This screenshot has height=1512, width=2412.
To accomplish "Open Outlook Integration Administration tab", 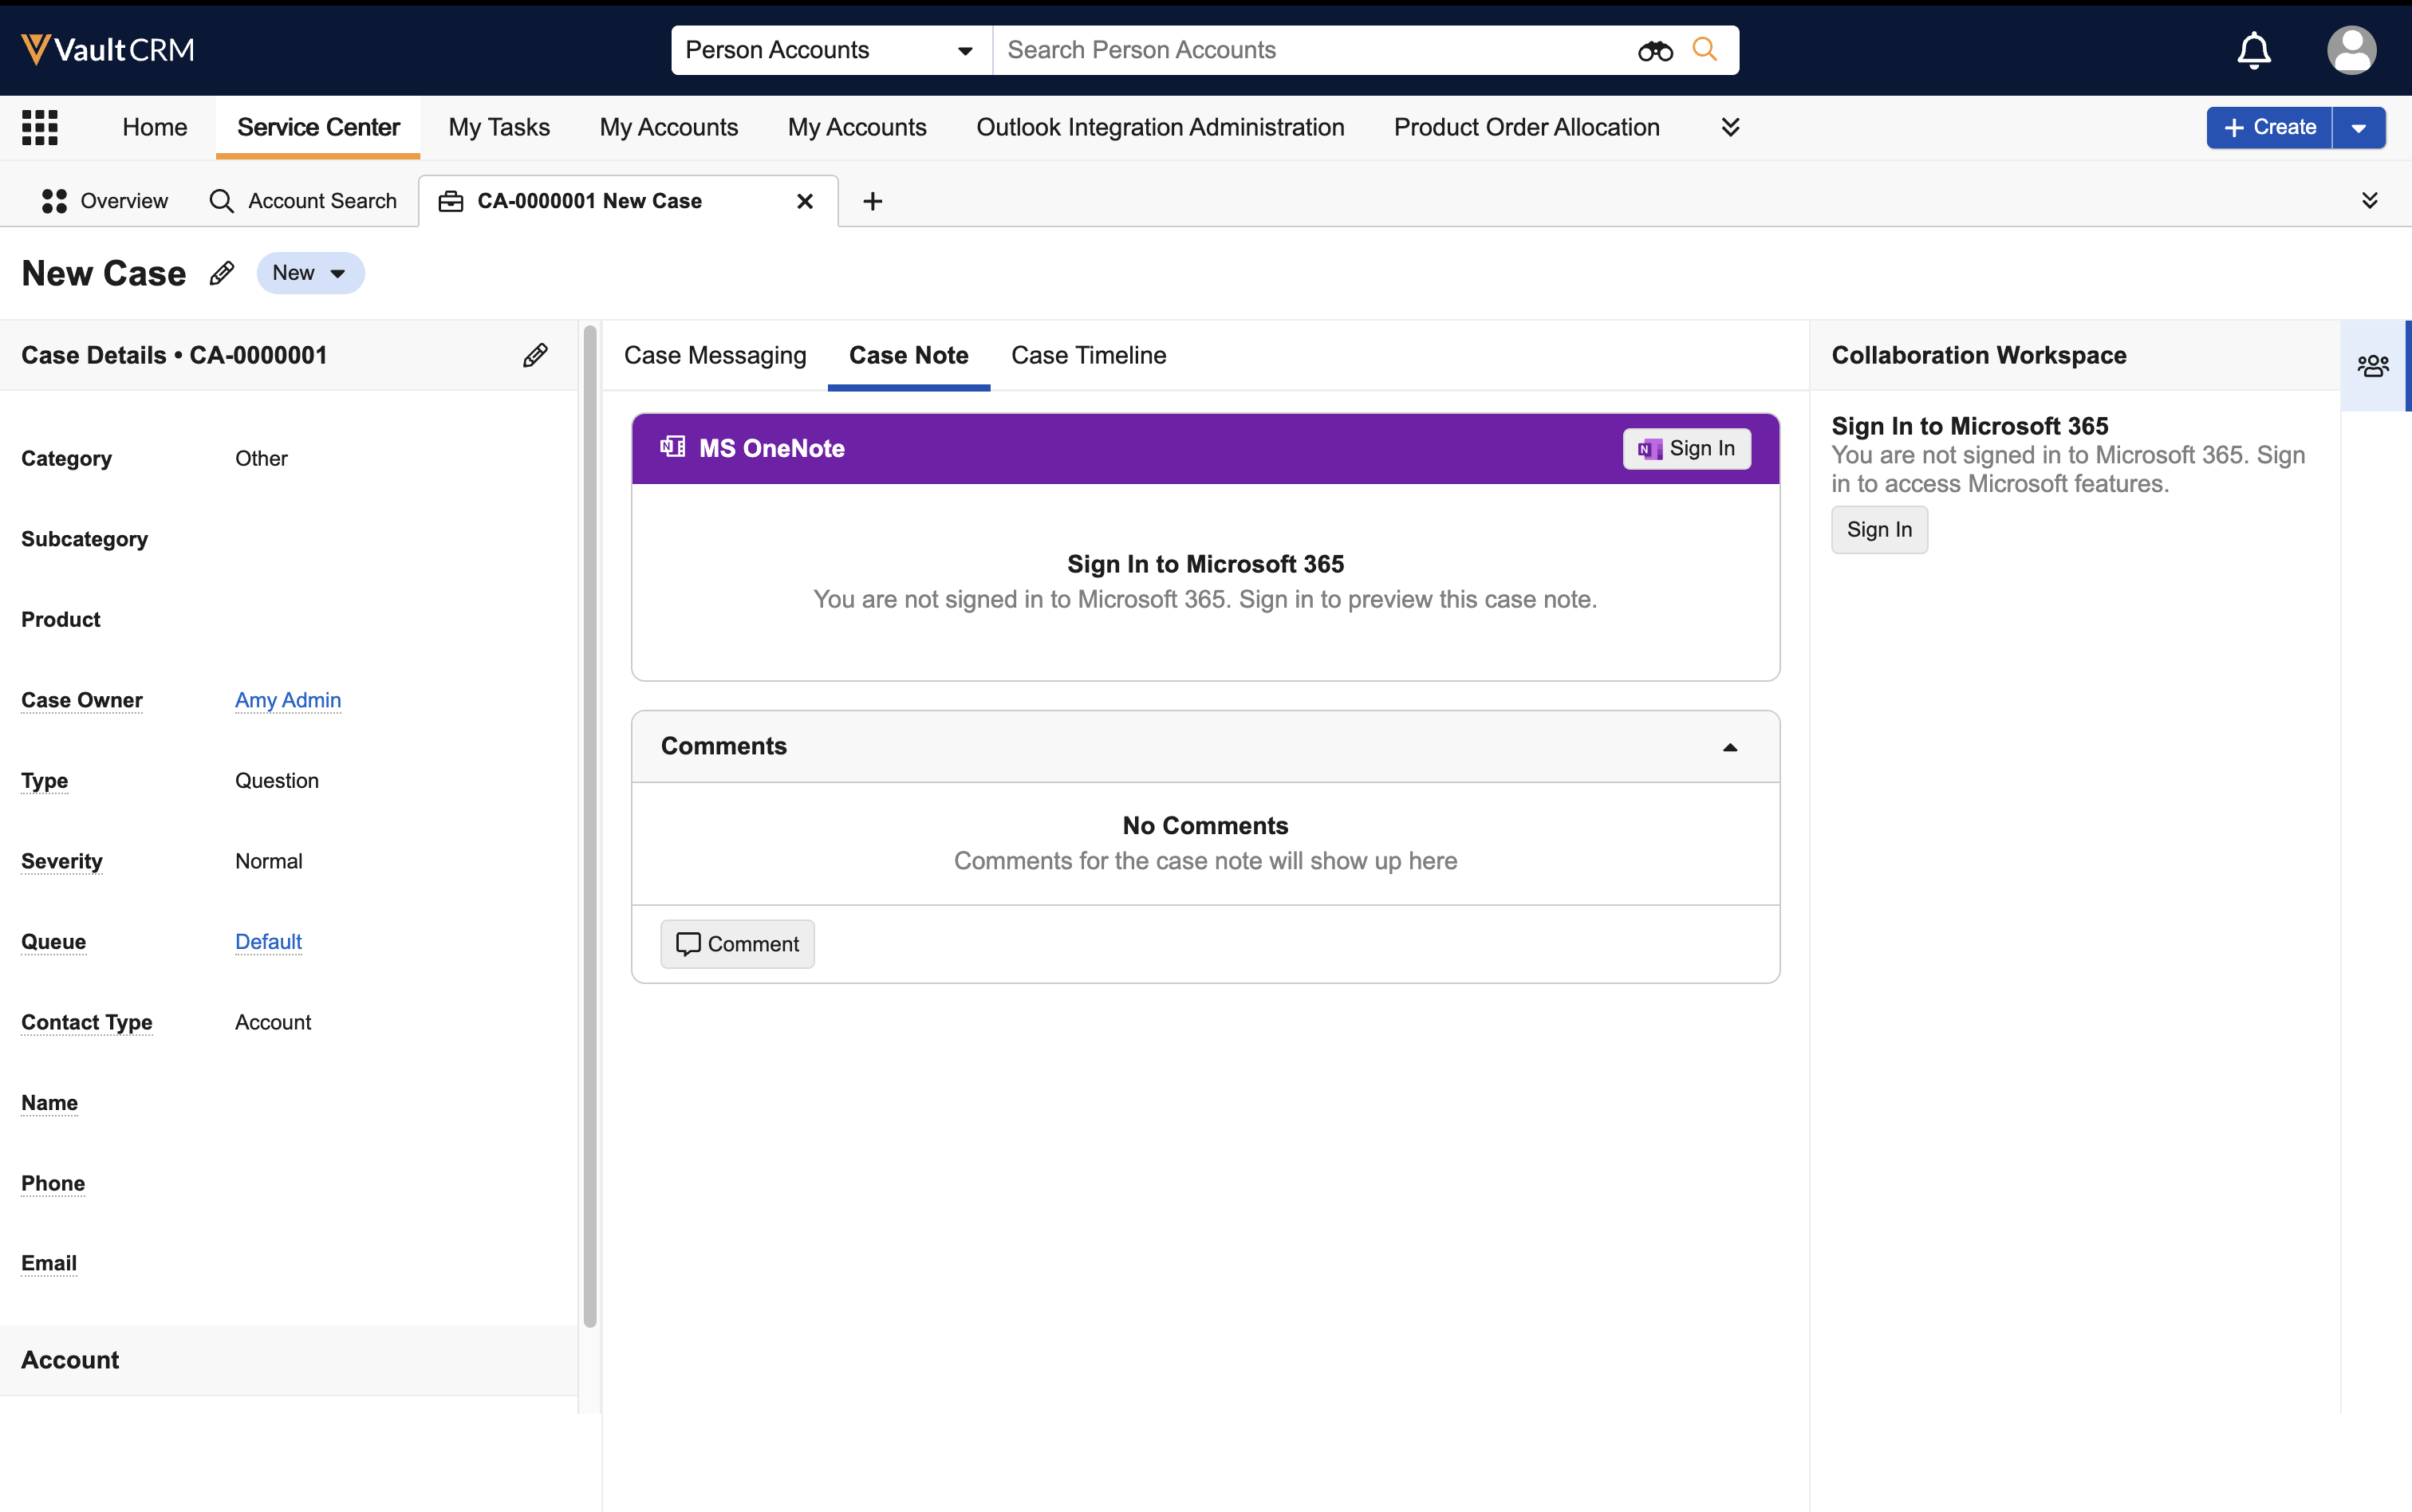I will pyautogui.click(x=1160, y=127).
